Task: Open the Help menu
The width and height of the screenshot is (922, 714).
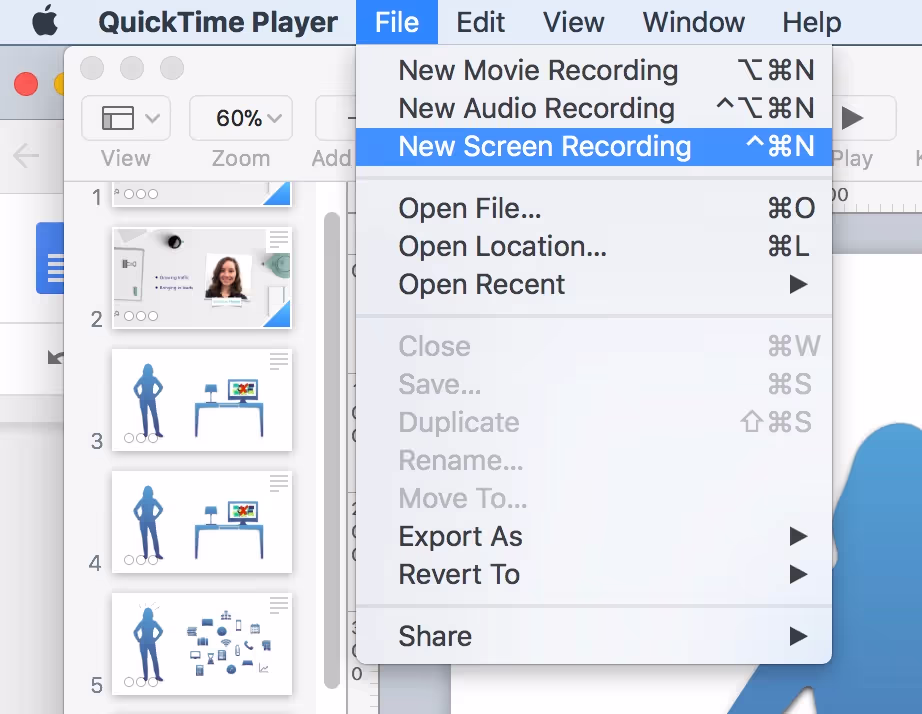Action: click(811, 22)
